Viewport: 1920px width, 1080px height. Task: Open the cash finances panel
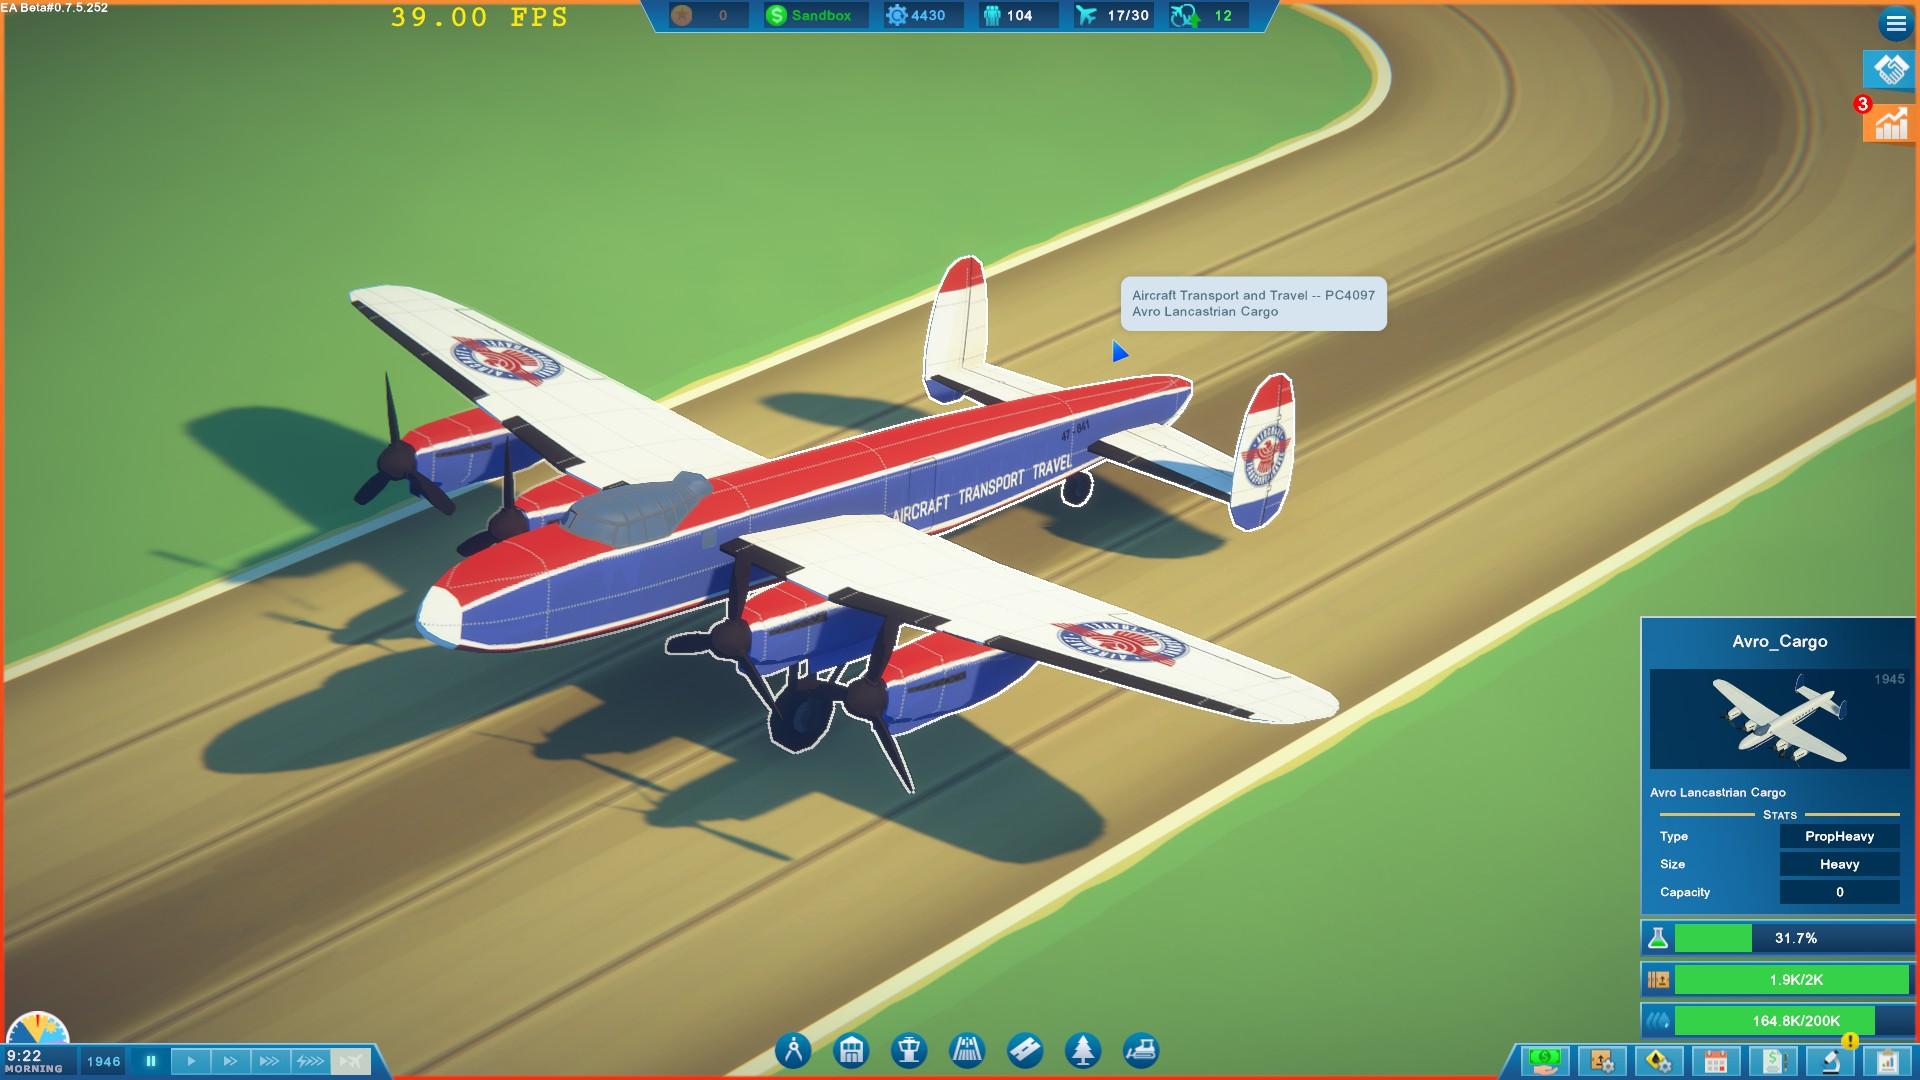[1545, 1060]
